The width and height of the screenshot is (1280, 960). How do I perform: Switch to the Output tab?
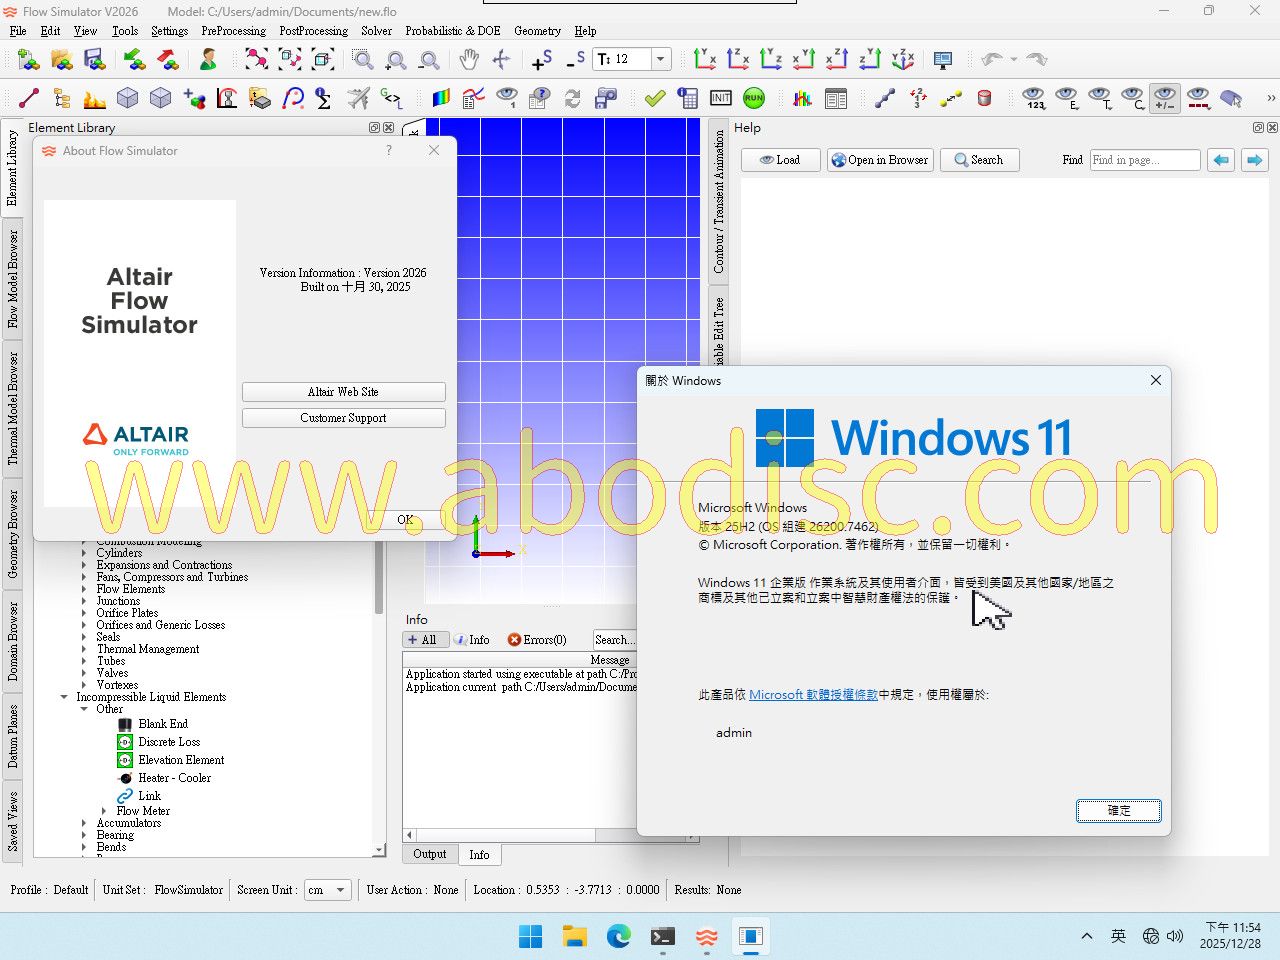pos(430,854)
